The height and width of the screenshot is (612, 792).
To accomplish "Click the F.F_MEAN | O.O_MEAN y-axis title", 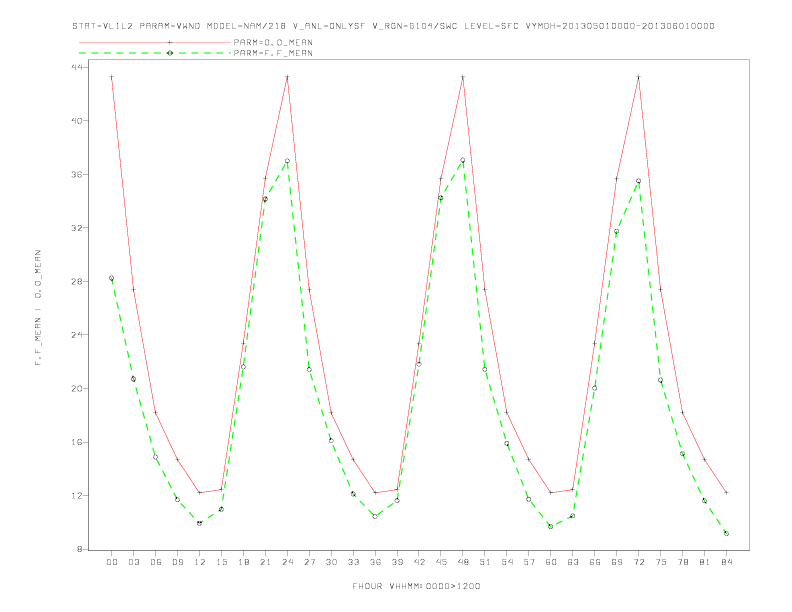I will [x=38, y=308].
